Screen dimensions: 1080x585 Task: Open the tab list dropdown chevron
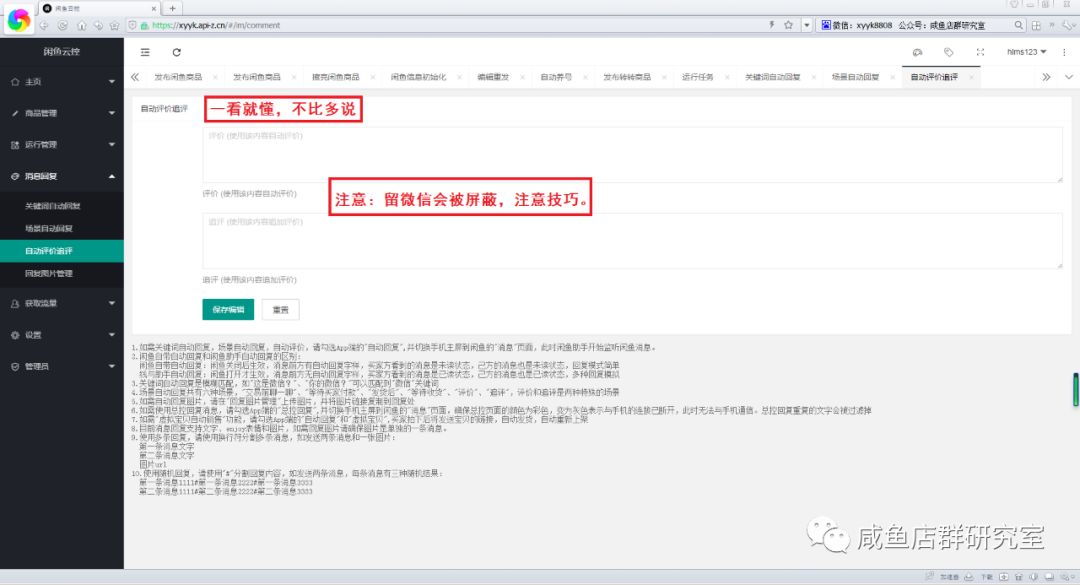(x=1068, y=77)
